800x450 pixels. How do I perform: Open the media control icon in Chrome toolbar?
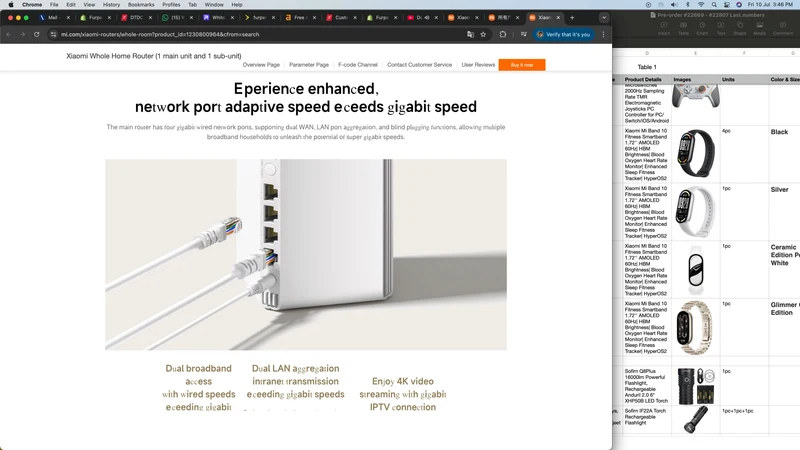(x=523, y=34)
